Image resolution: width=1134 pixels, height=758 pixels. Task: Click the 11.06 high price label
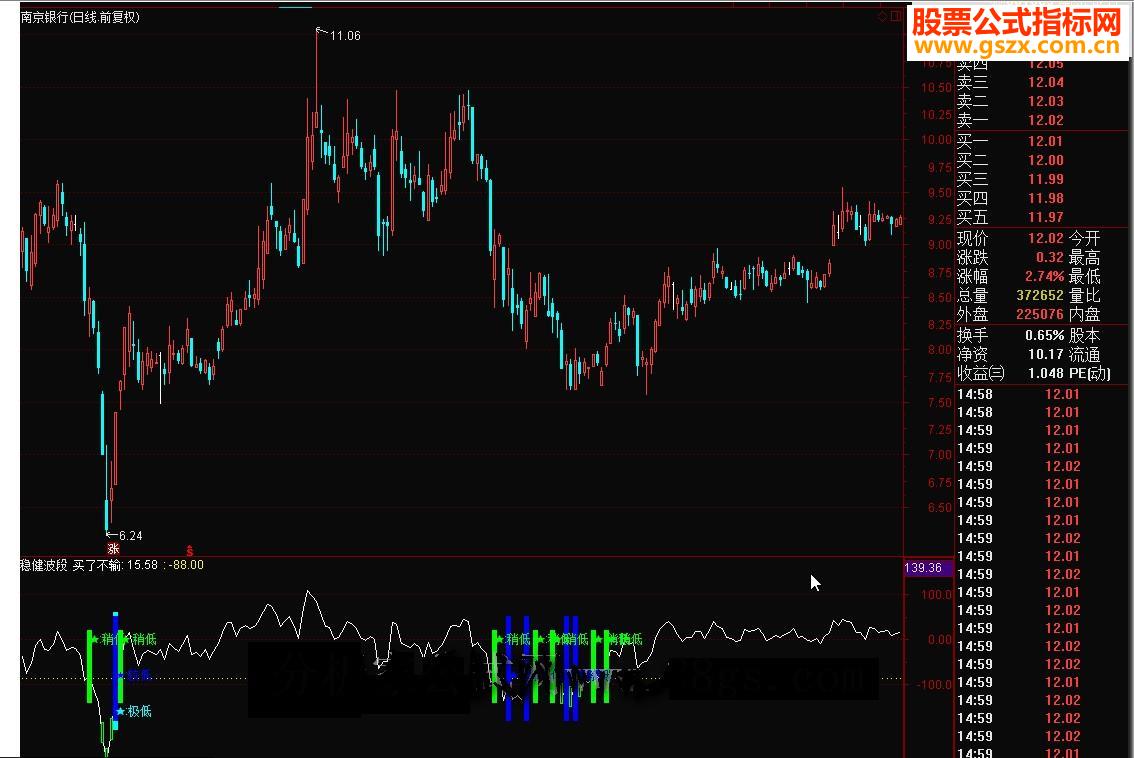pyautogui.click(x=345, y=35)
